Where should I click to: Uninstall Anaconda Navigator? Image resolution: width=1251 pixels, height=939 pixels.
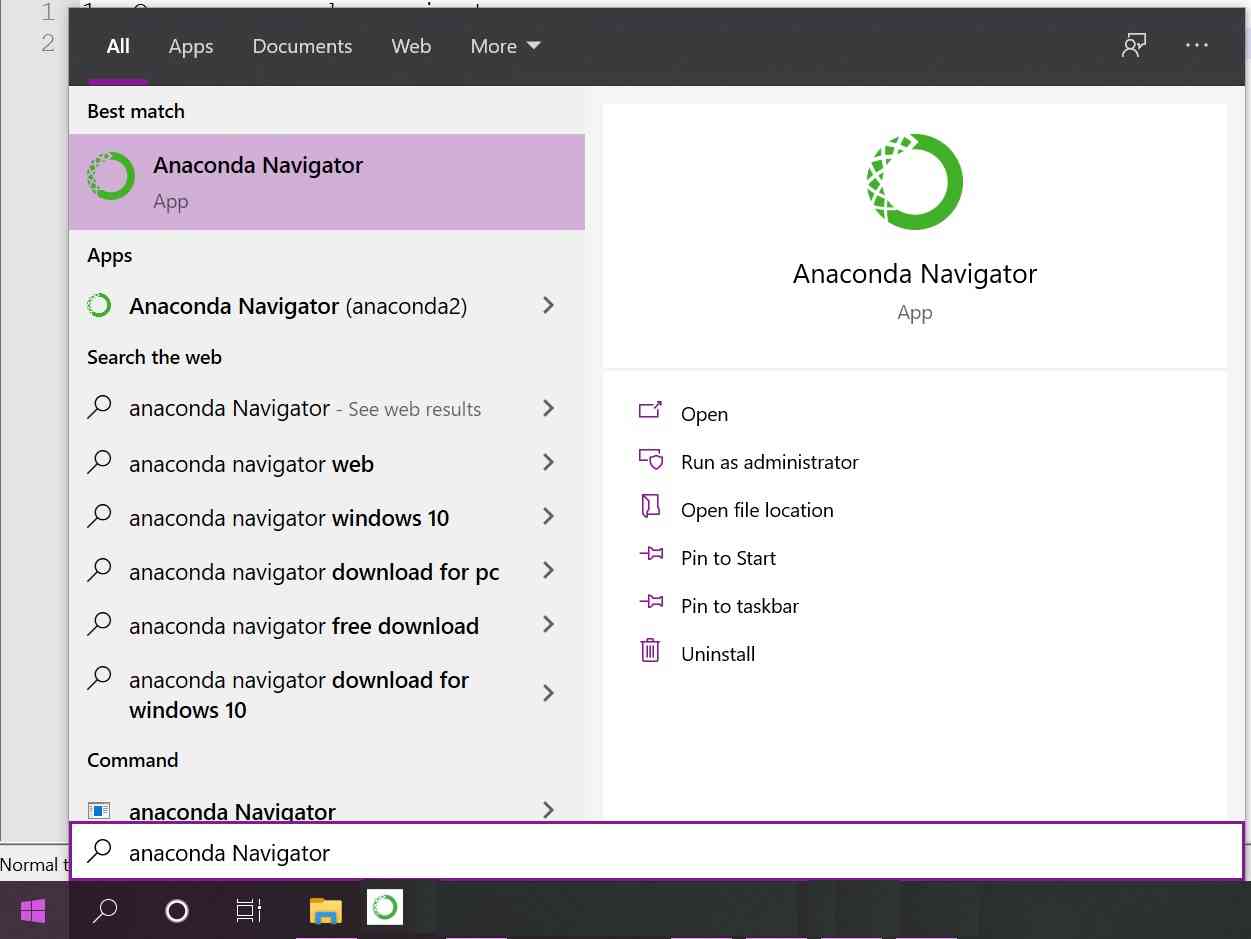[718, 654]
